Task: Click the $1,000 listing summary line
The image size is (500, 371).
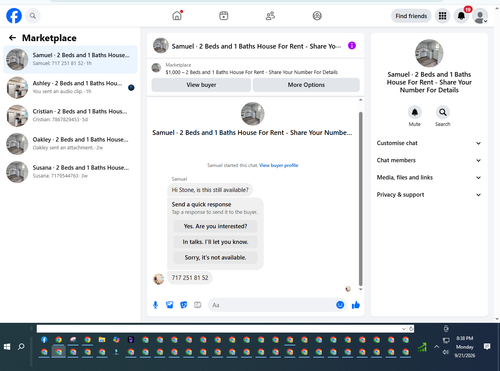Action: click(x=252, y=72)
